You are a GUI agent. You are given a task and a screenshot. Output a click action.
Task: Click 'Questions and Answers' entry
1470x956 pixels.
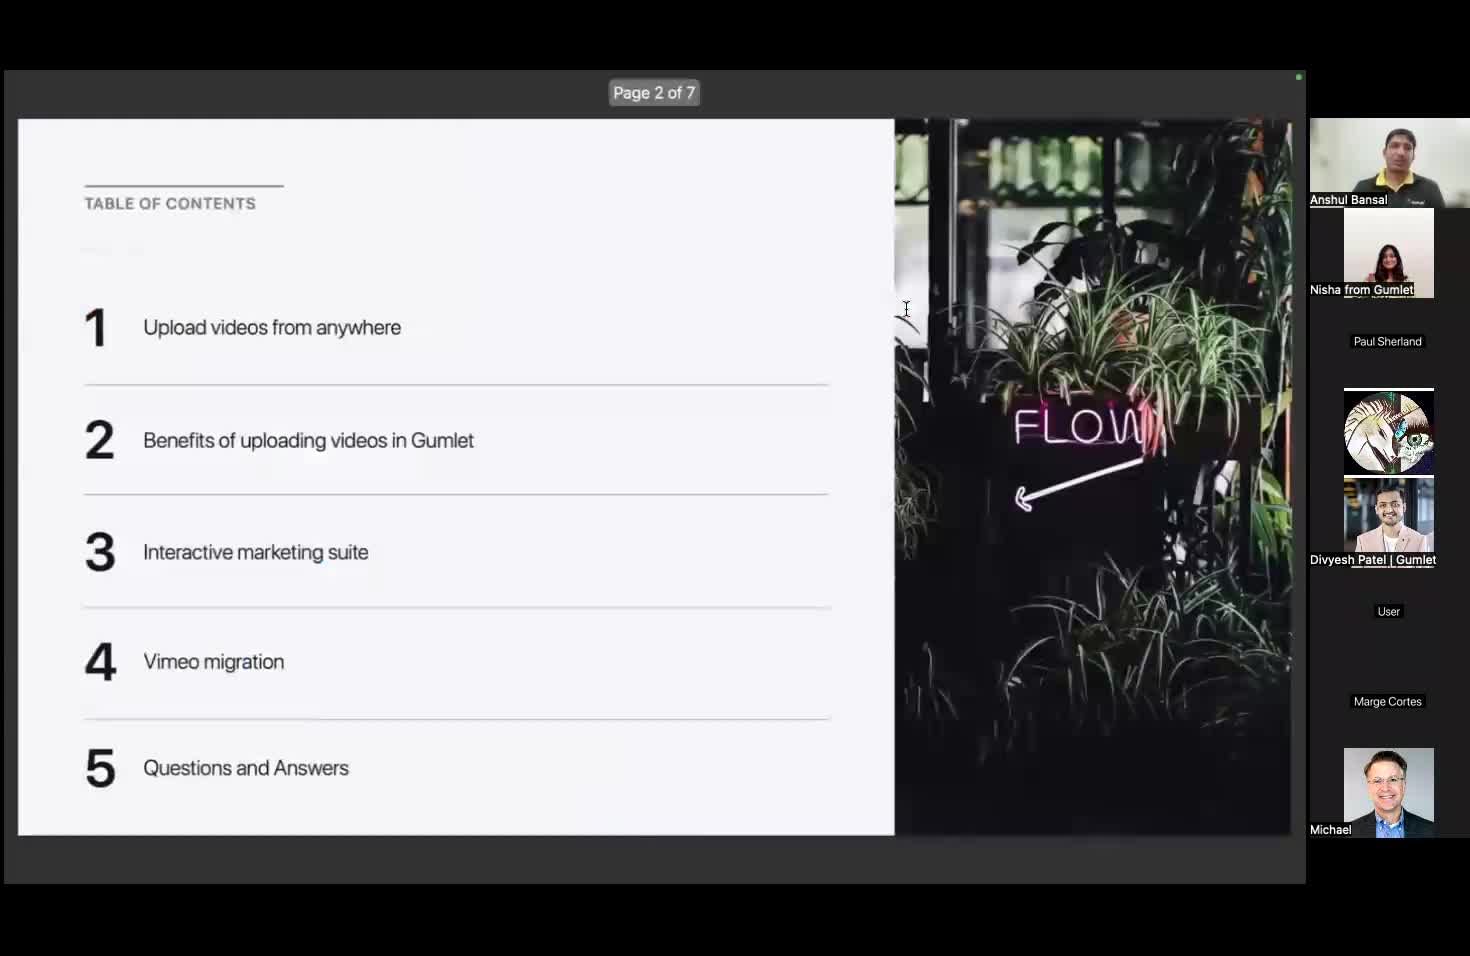click(x=246, y=768)
